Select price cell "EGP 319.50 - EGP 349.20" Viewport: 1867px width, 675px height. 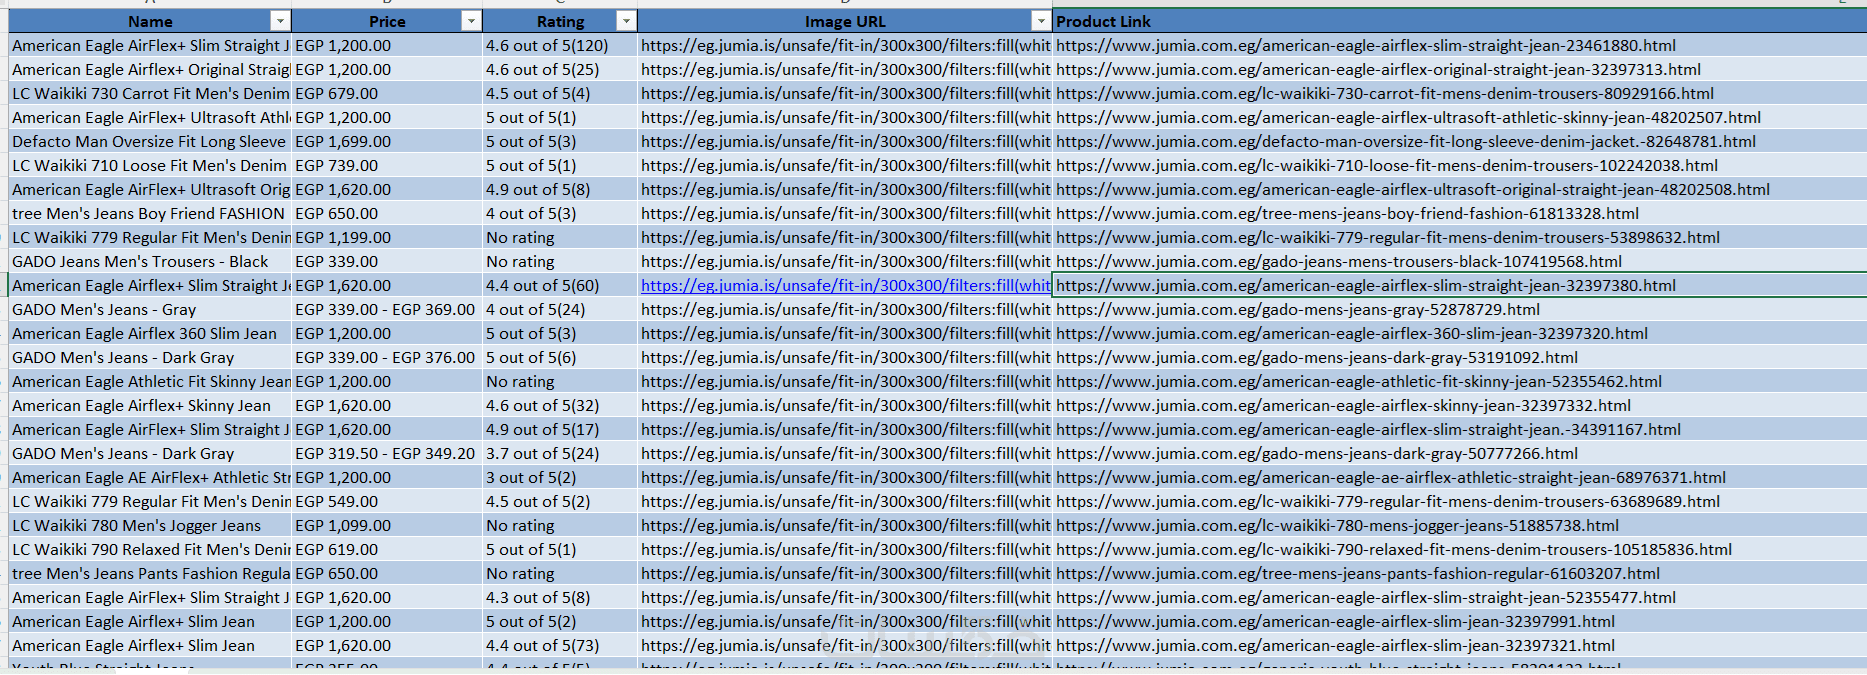pyautogui.click(x=387, y=453)
